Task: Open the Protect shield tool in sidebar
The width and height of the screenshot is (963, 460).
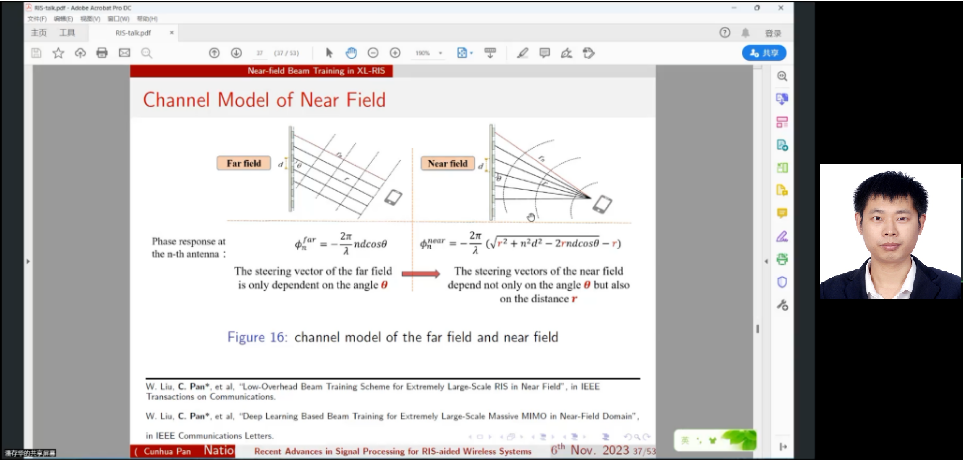Action: [x=782, y=282]
